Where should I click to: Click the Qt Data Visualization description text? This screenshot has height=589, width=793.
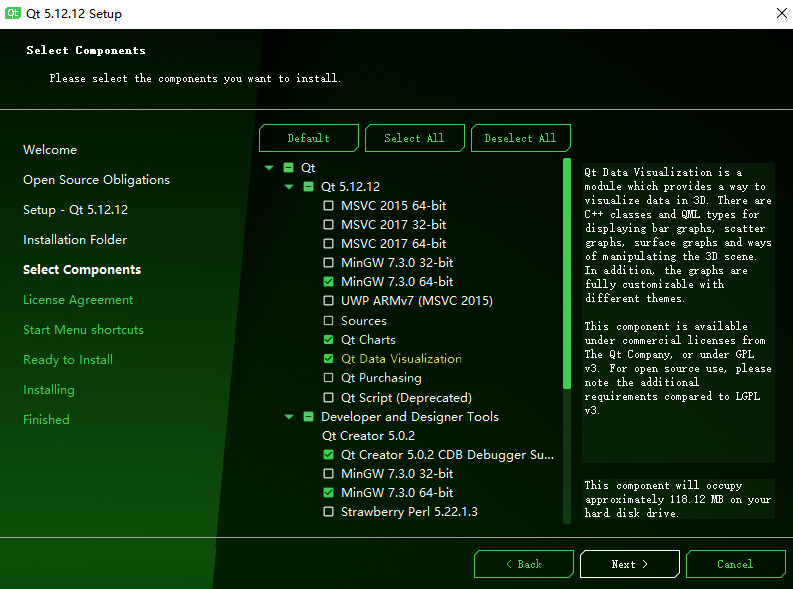pyautogui.click(x=678, y=291)
